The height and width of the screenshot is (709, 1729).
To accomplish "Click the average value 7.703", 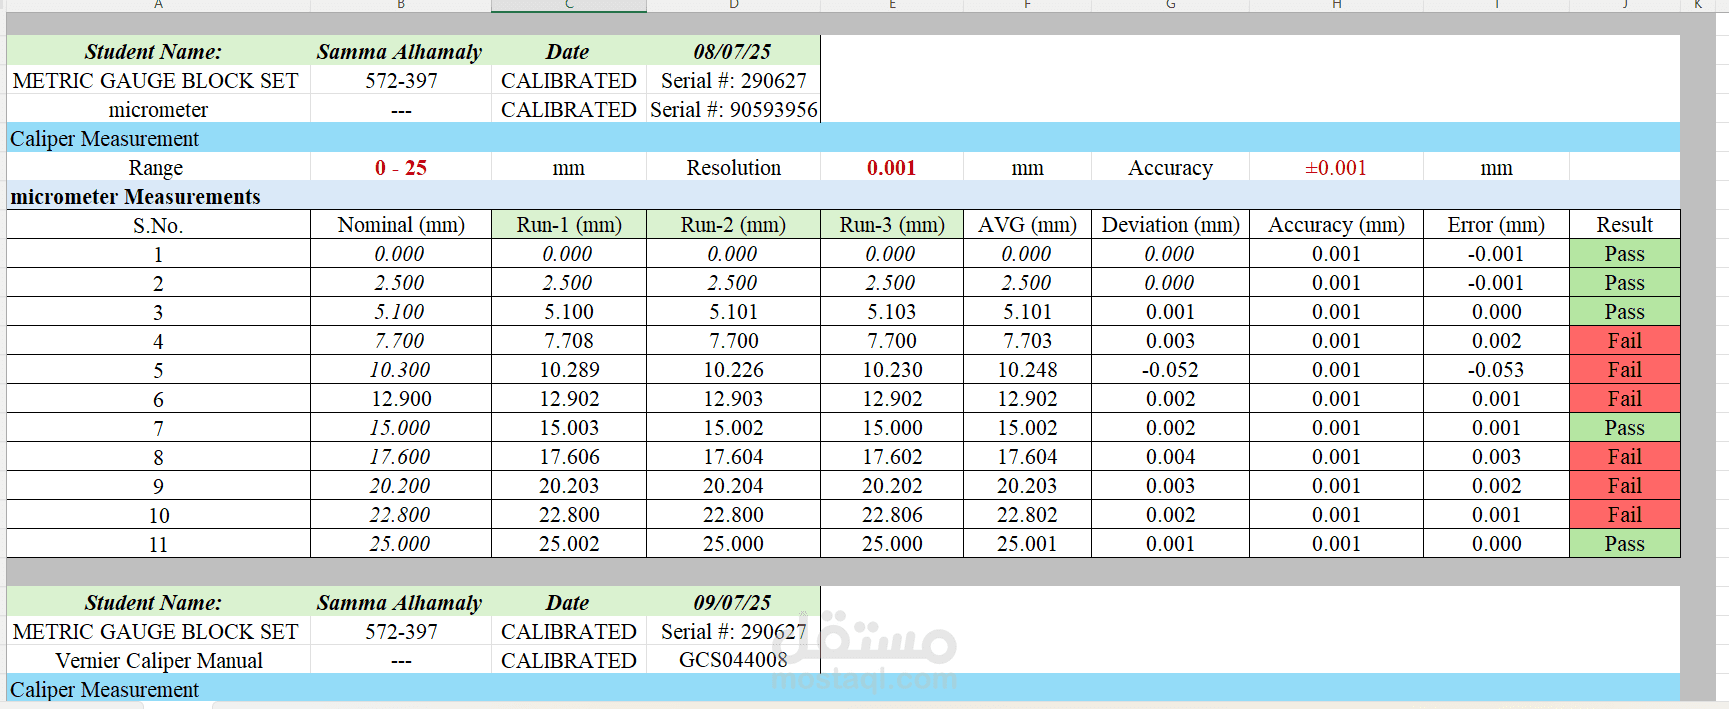I will (1027, 341).
